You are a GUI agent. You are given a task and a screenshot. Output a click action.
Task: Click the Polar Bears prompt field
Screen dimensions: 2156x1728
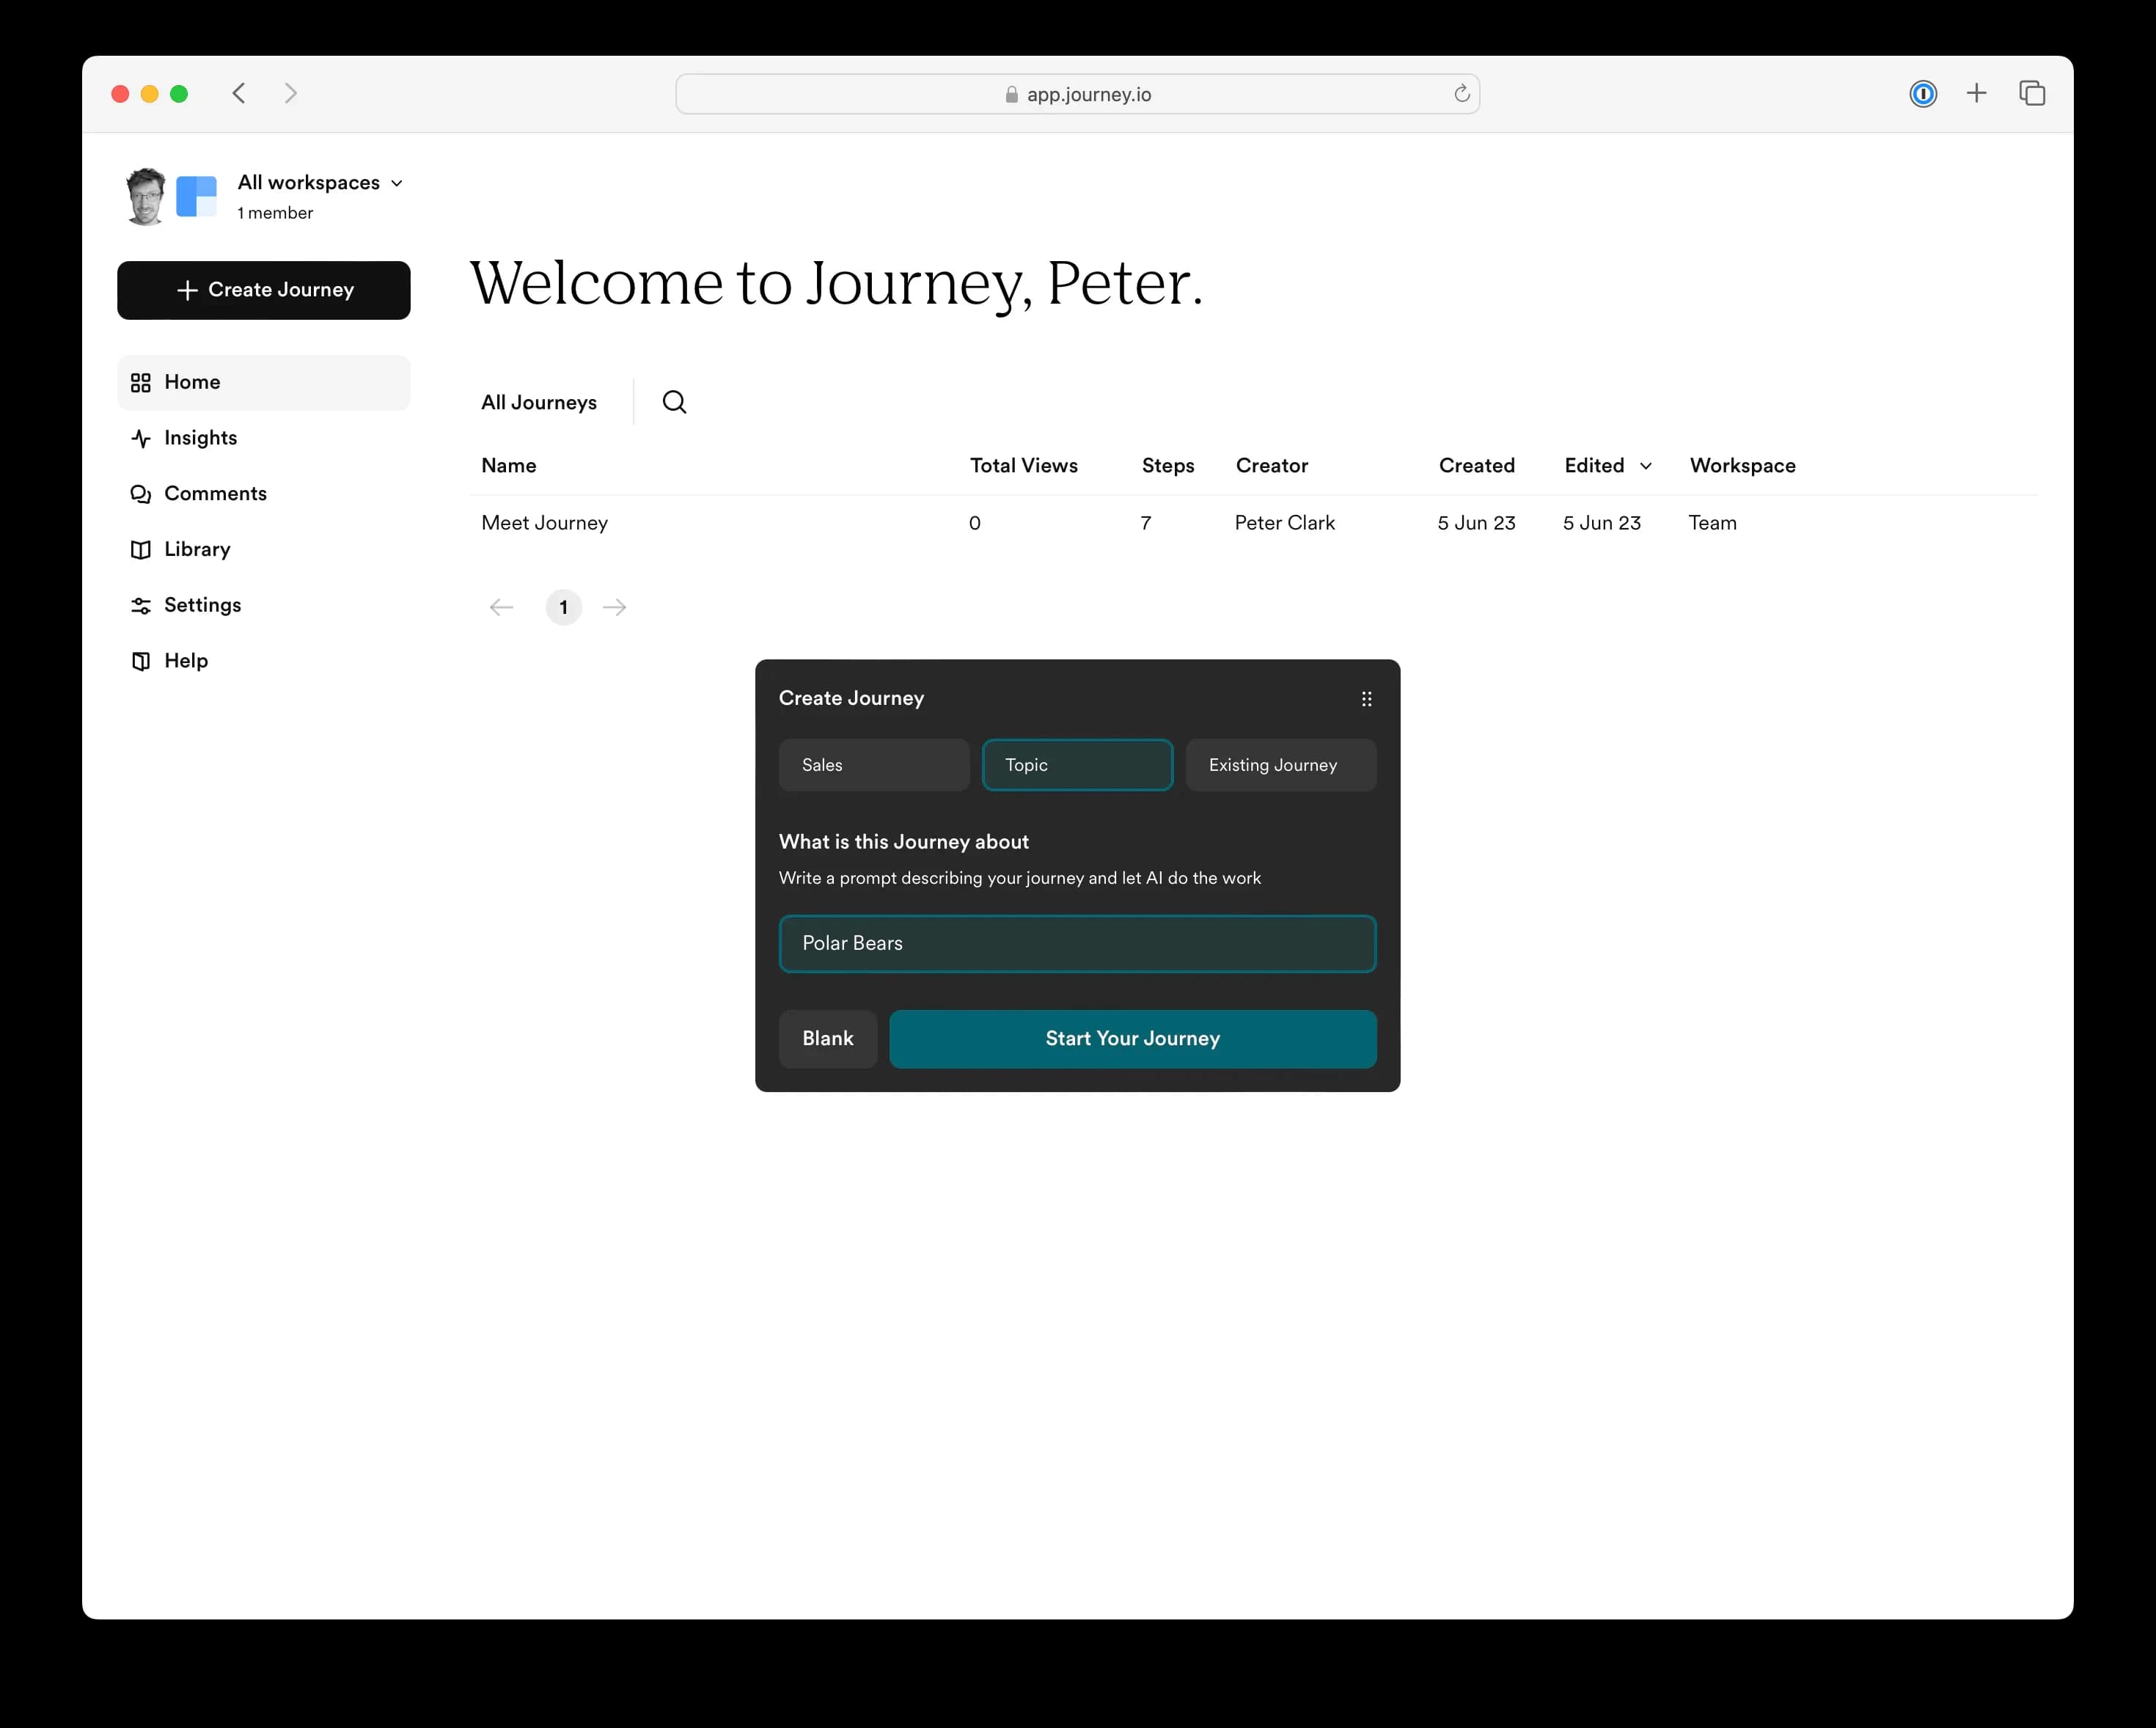pos(1077,943)
